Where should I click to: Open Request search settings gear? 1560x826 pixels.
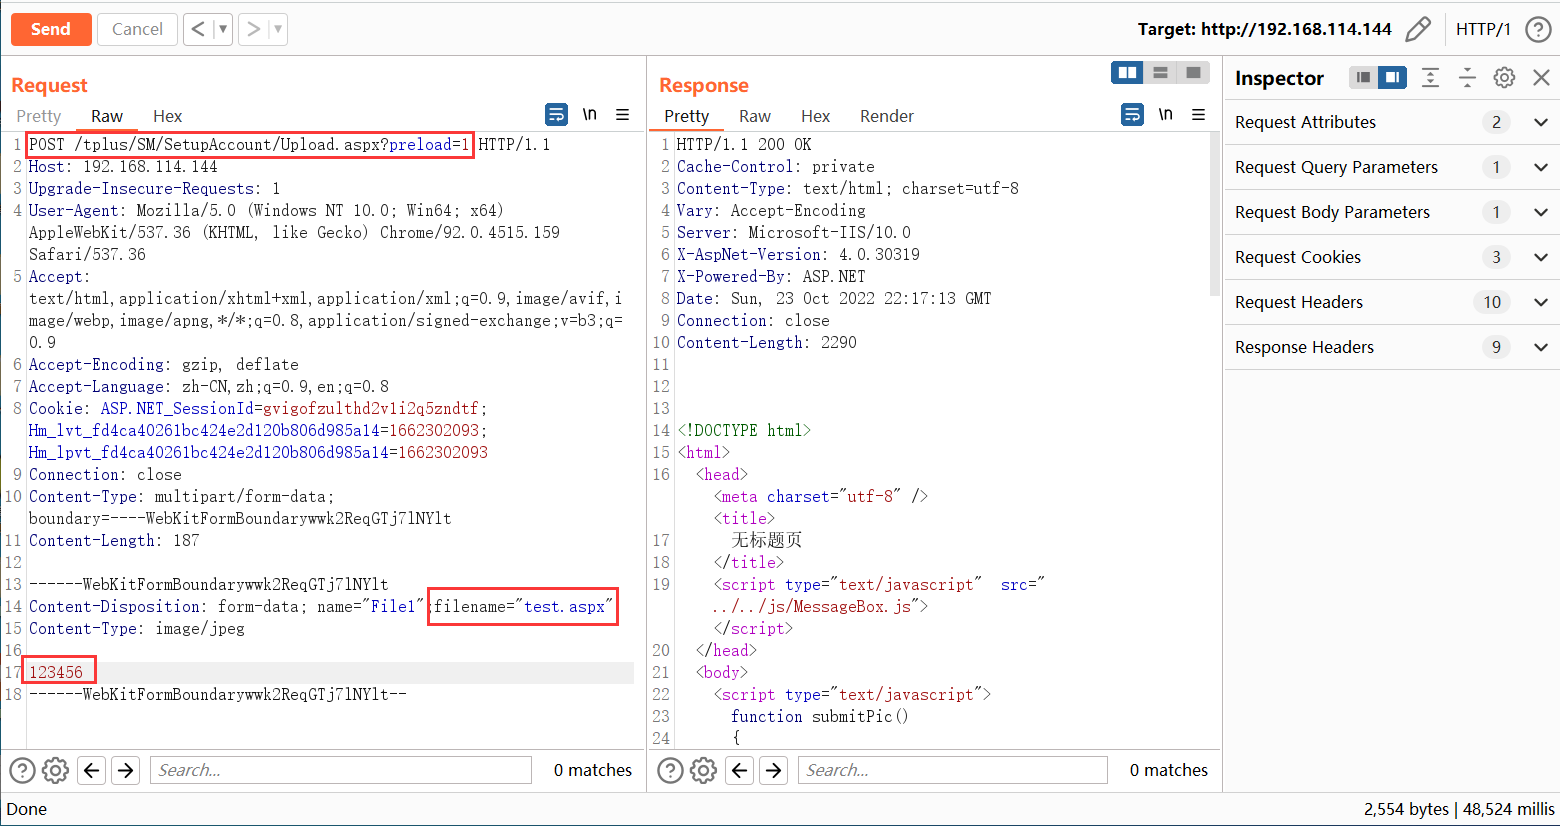56,770
